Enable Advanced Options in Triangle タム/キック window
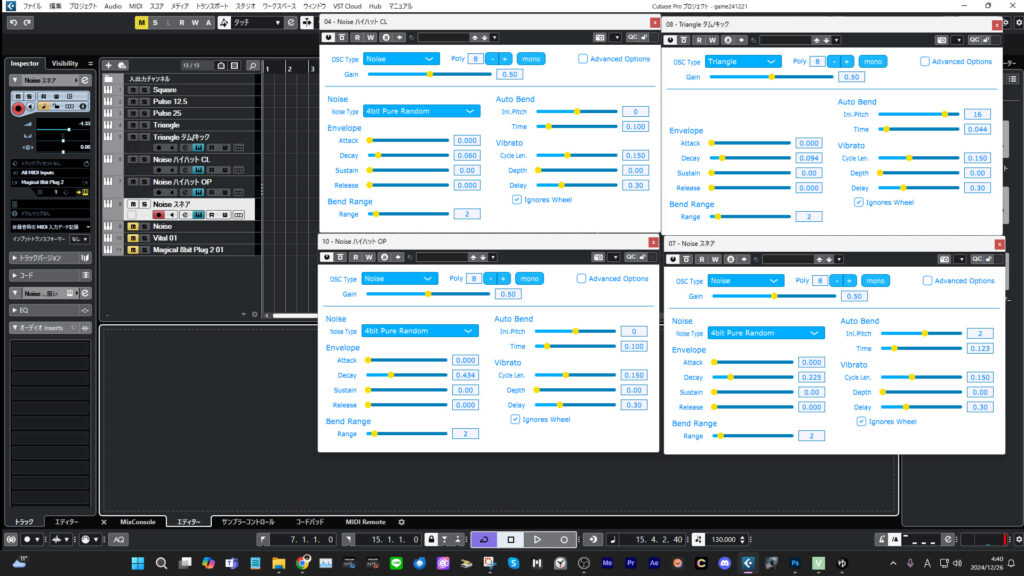This screenshot has height=576, width=1024. pos(926,61)
